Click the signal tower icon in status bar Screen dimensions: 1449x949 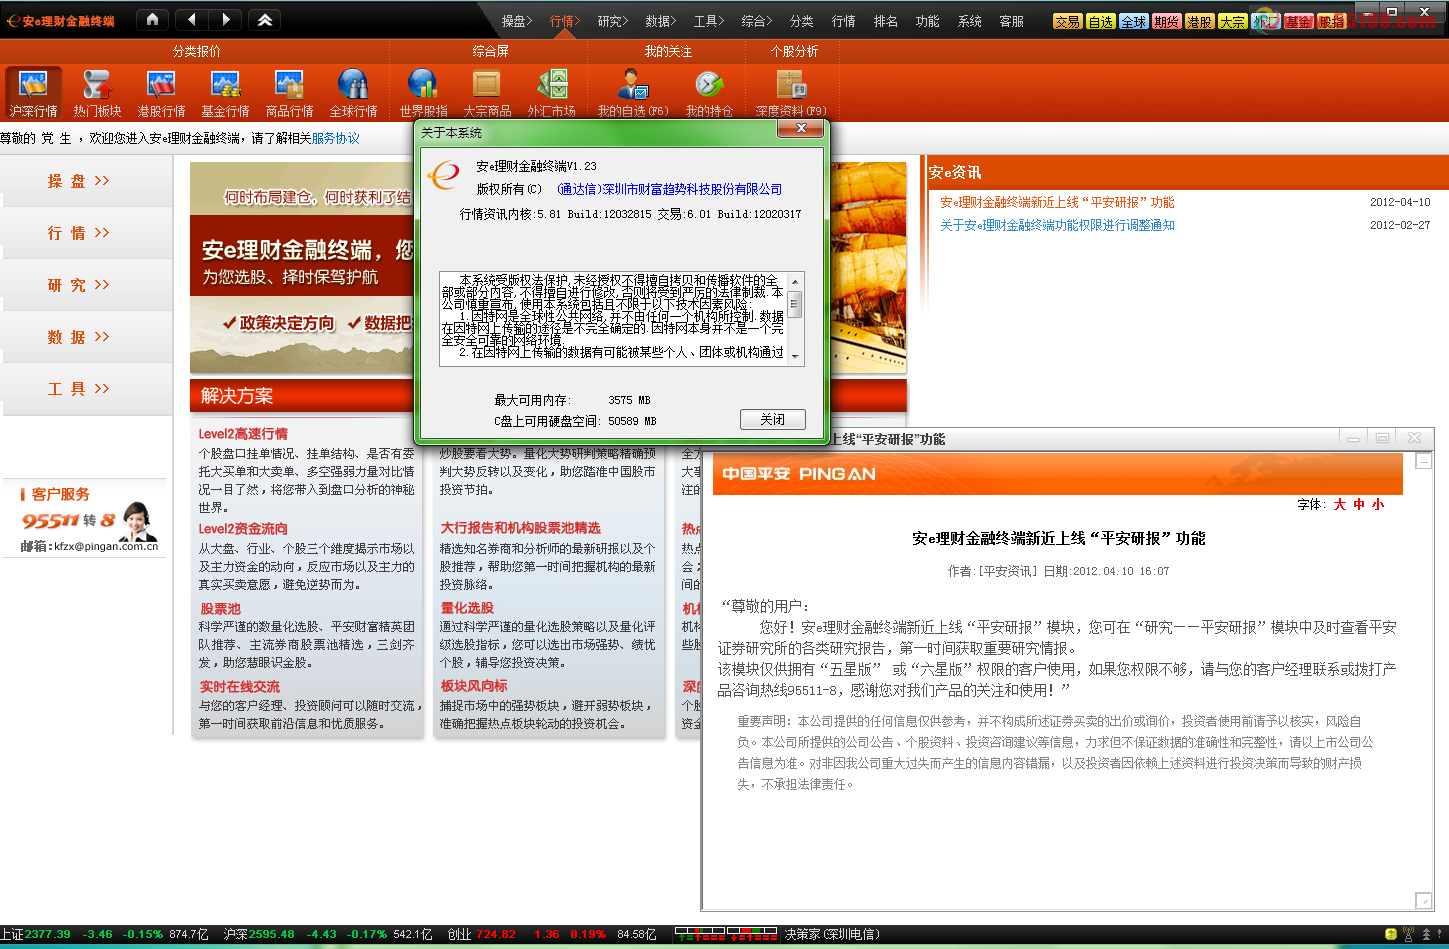click(x=1409, y=934)
